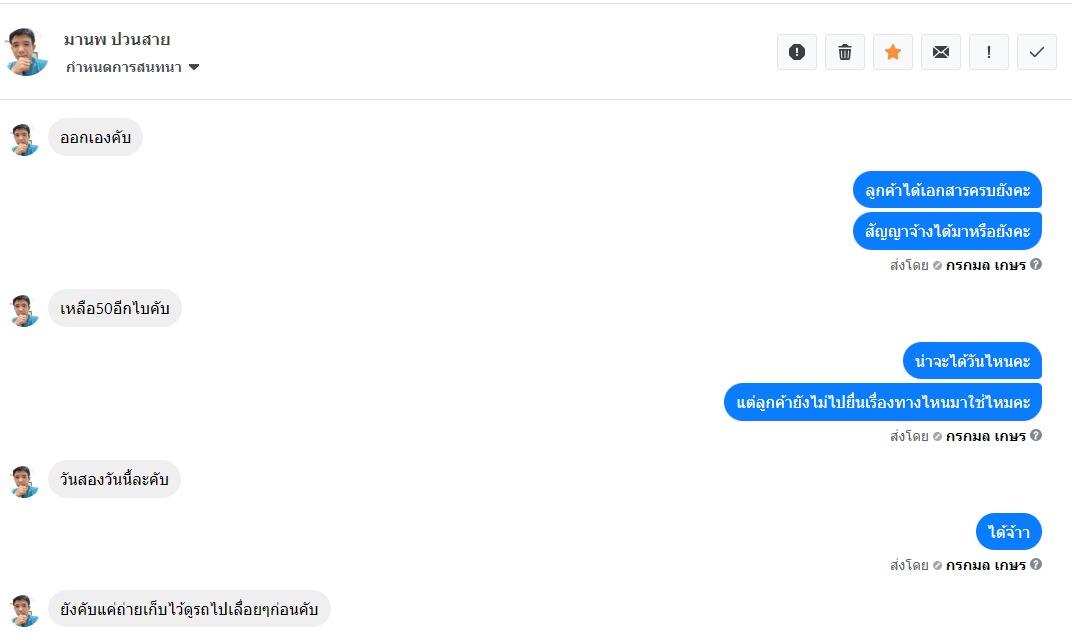The height and width of the screenshot is (638, 1072).
Task: Click verified badge before กรกมล เกษร under สัญญาจ้าง
Action: (x=937, y=266)
